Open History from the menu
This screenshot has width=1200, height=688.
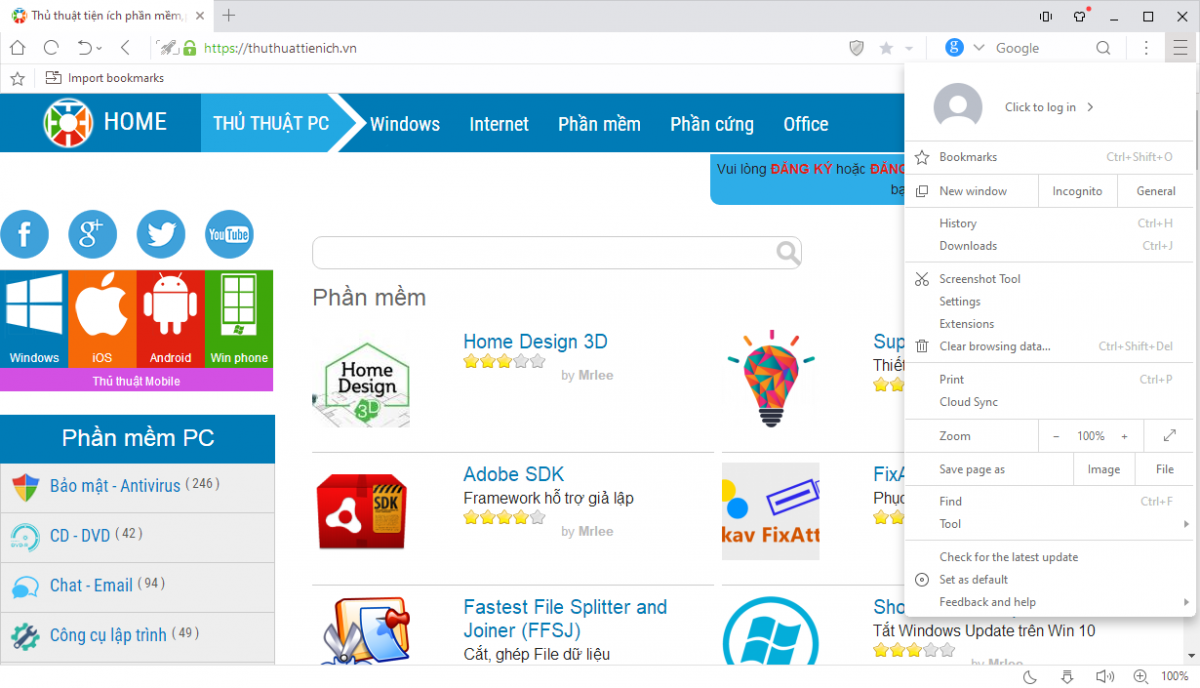tap(958, 223)
